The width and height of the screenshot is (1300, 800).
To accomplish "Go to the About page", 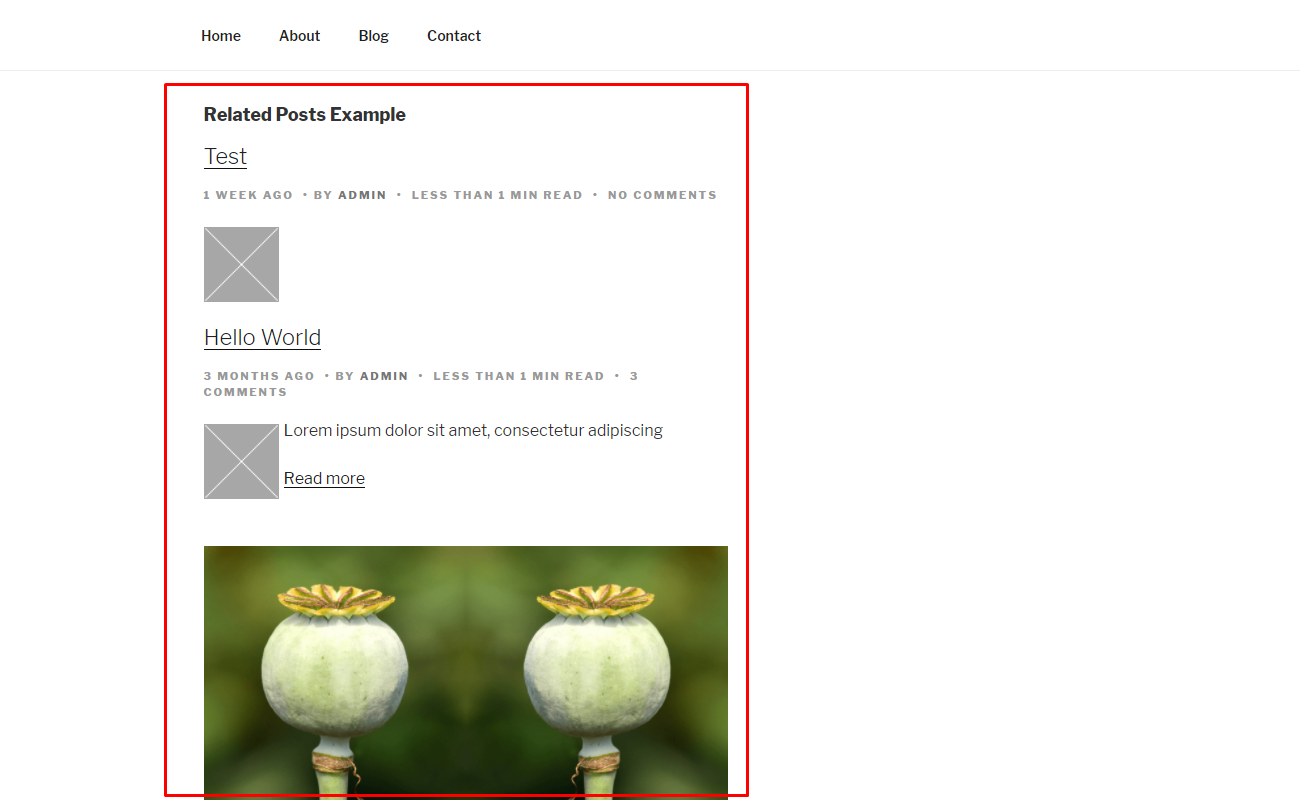I will (x=299, y=36).
